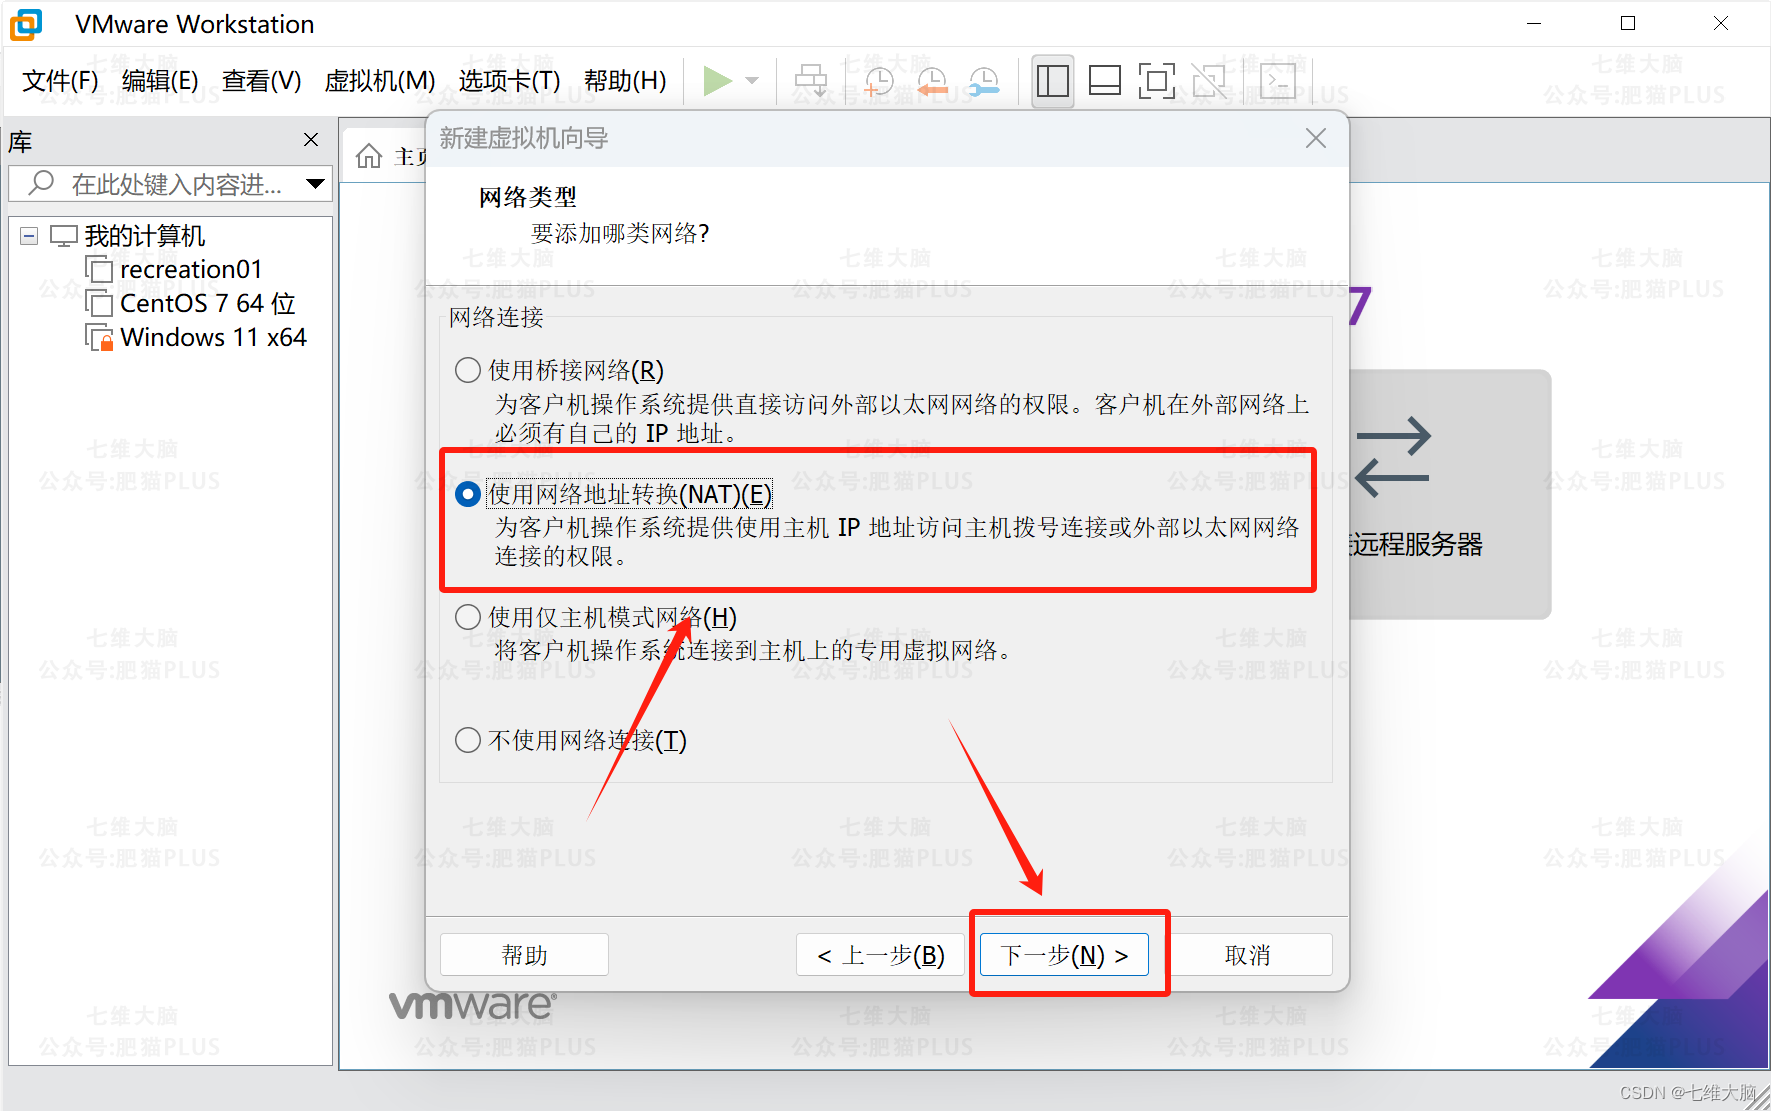Collapse the 我的计算机 tree node
The height and width of the screenshot is (1111, 1771).
coord(29,237)
